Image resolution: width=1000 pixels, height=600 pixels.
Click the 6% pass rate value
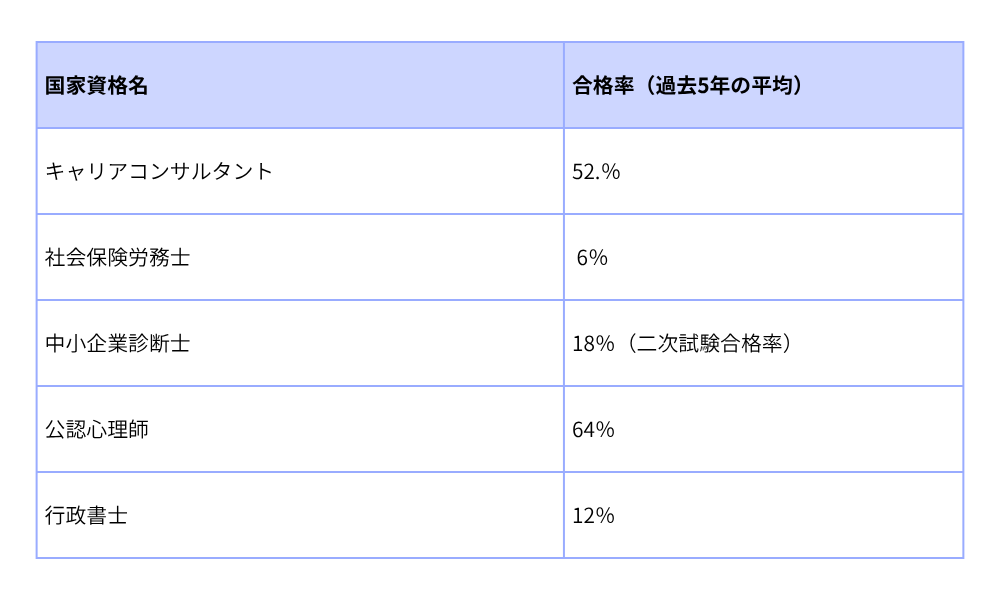click(x=592, y=258)
